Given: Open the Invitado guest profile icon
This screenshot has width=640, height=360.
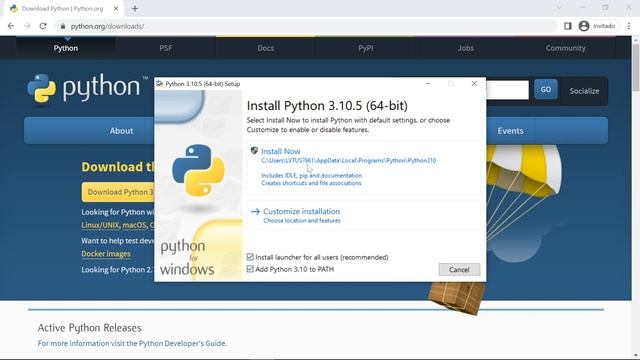Looking at the screenshot, I should [x=584, y=26].
